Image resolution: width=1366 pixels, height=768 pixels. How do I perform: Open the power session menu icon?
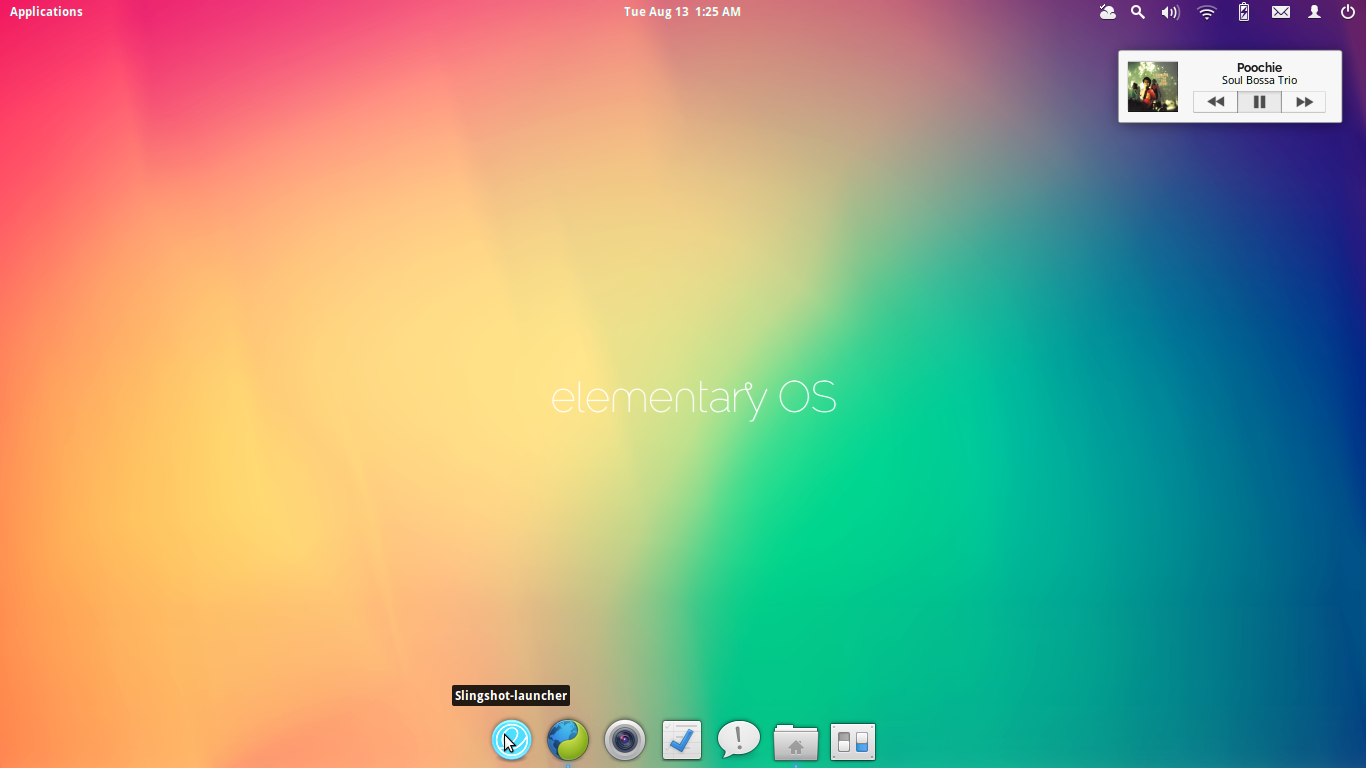point(1348,12)
